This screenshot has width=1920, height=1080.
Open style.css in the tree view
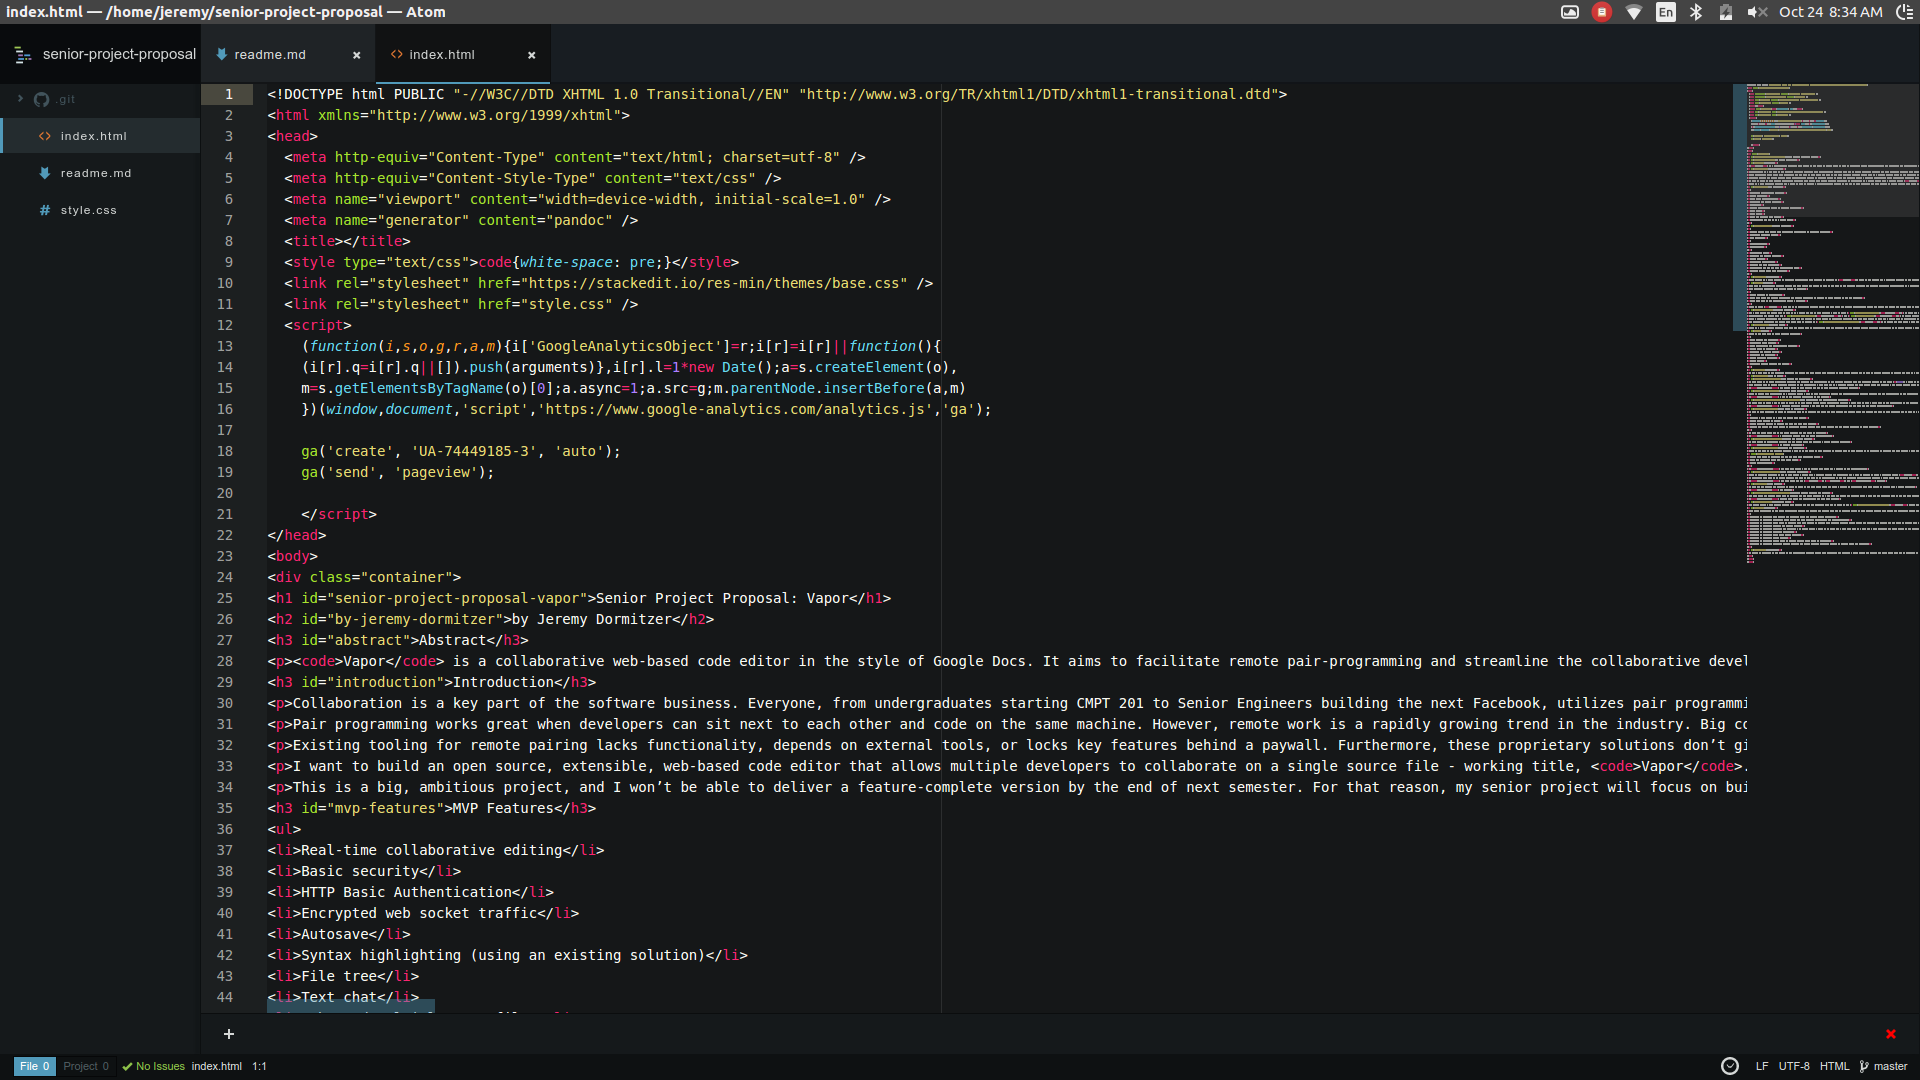tap(88, 210)
